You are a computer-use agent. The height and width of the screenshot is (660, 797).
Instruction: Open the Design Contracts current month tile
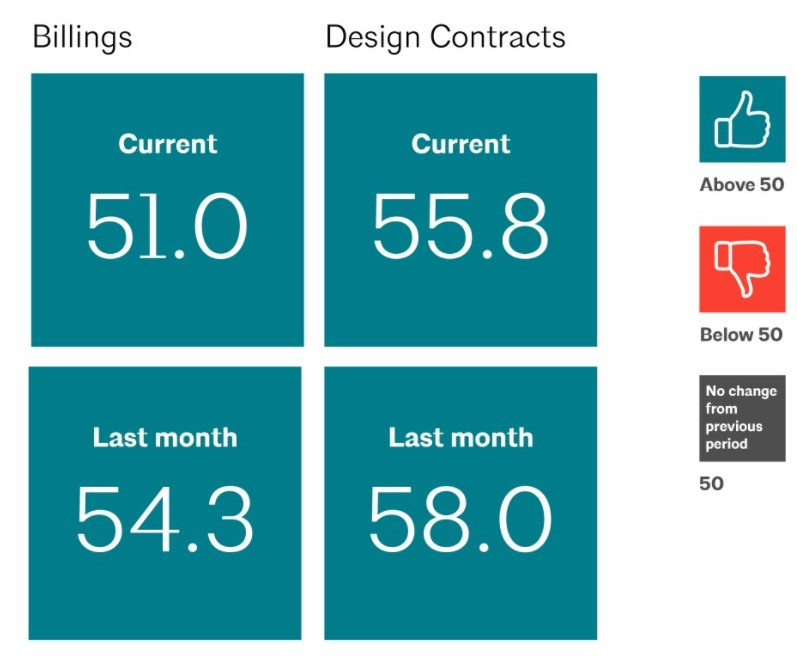click(460, 300)
